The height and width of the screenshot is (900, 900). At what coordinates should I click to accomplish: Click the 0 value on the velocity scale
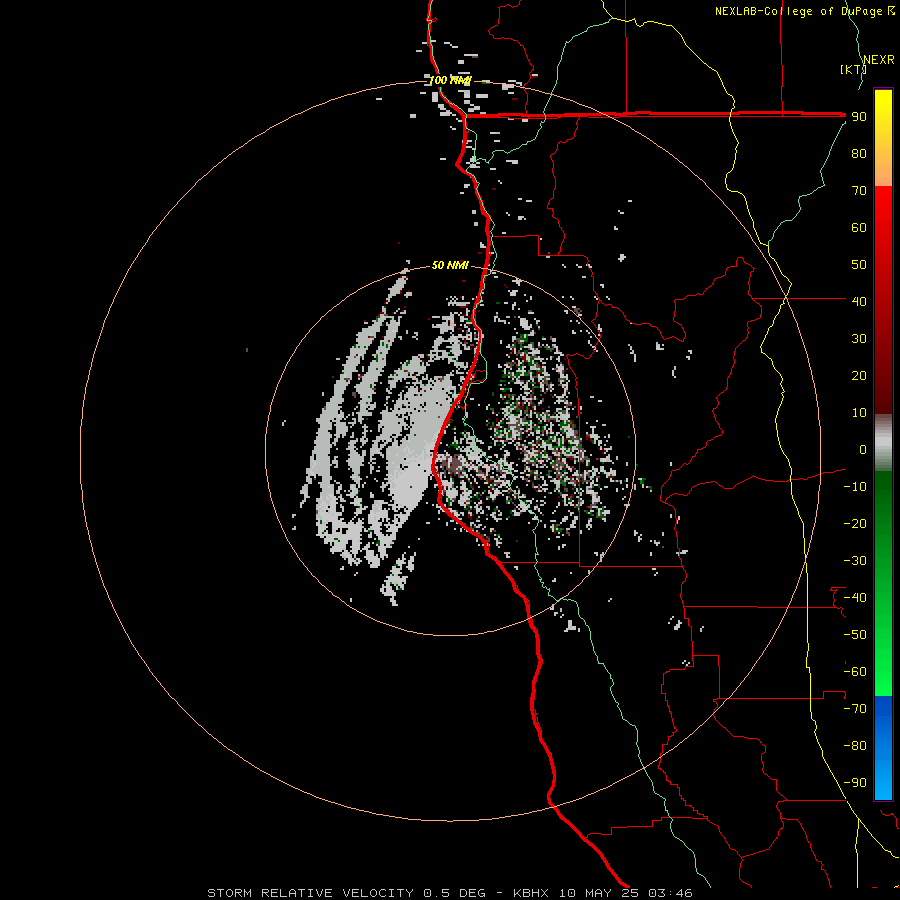pyautogui.click(x=863, y=449)
